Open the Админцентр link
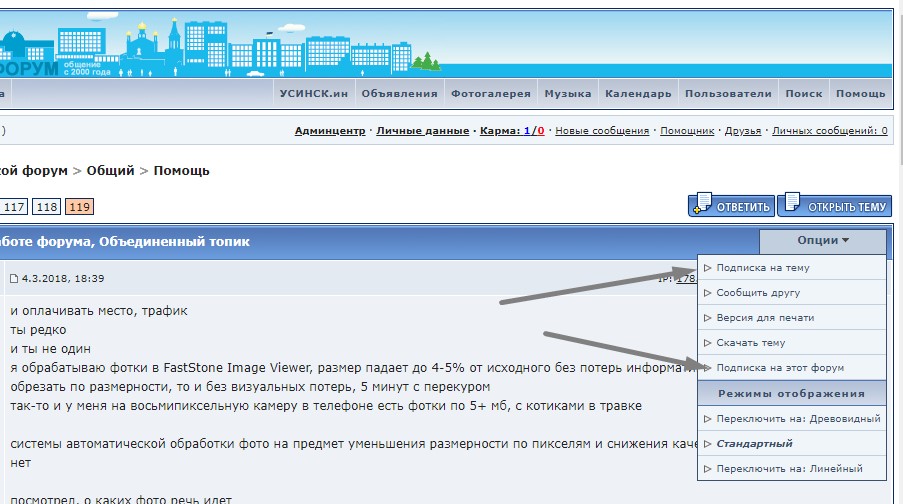903x504 pixels. click(330, 131)
